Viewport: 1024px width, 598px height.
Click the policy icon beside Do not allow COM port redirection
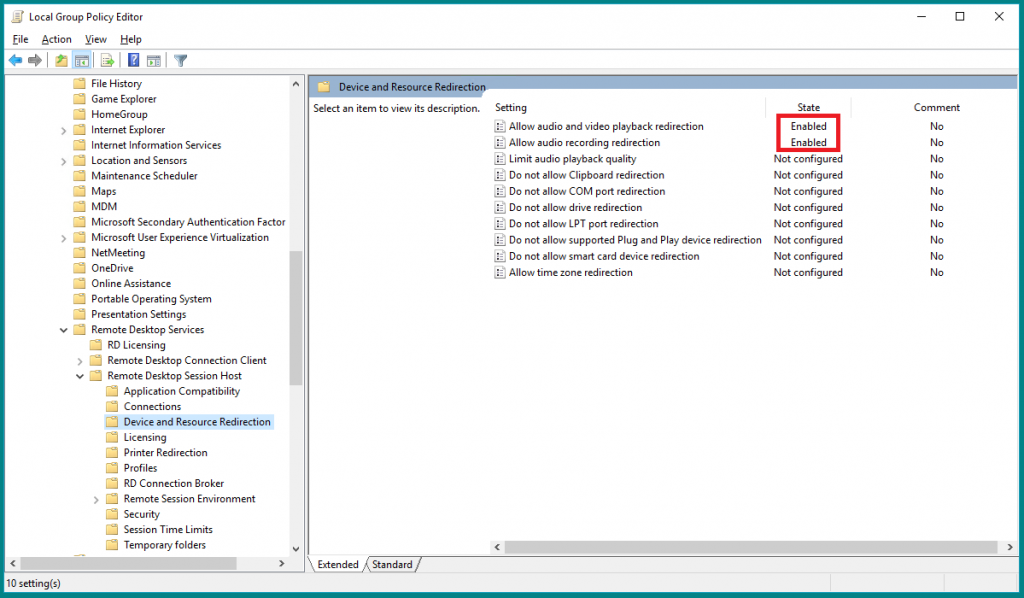click(500, 191)
